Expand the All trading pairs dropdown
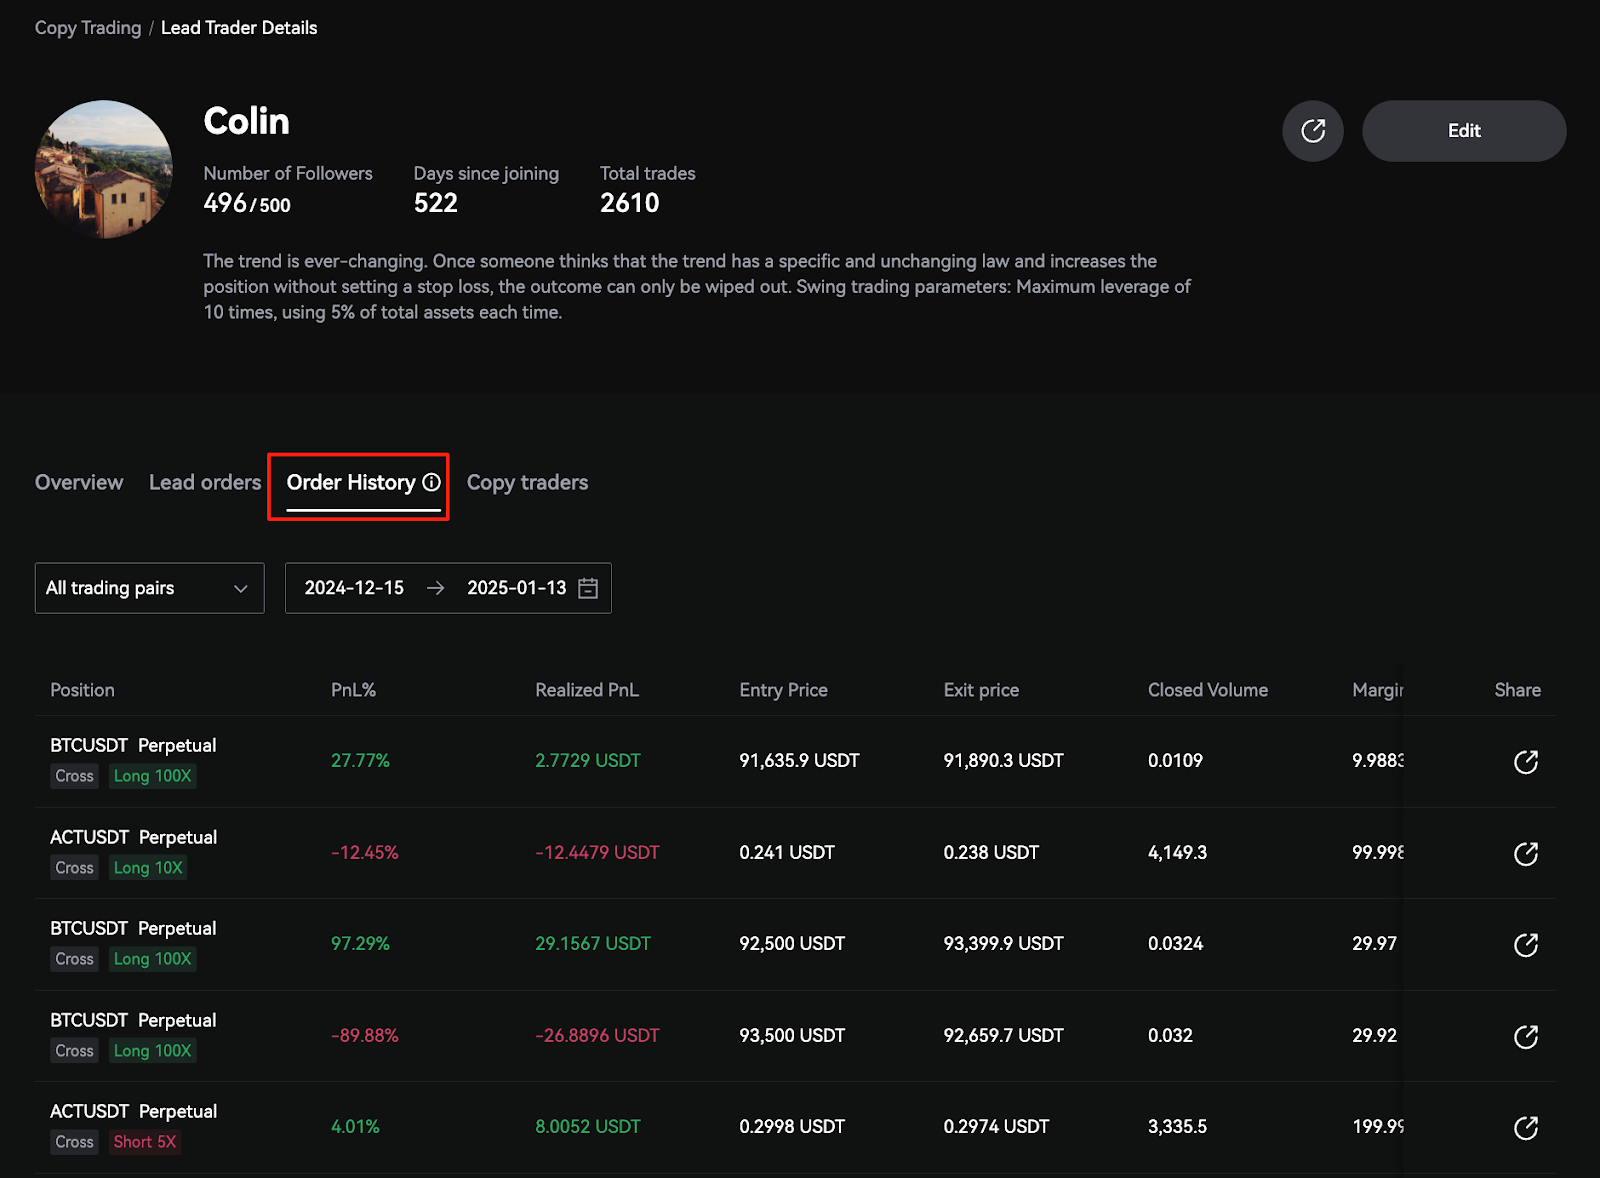Image resolution: width=1600 pixels, height=1178 pixels. [x=149, y=588]
